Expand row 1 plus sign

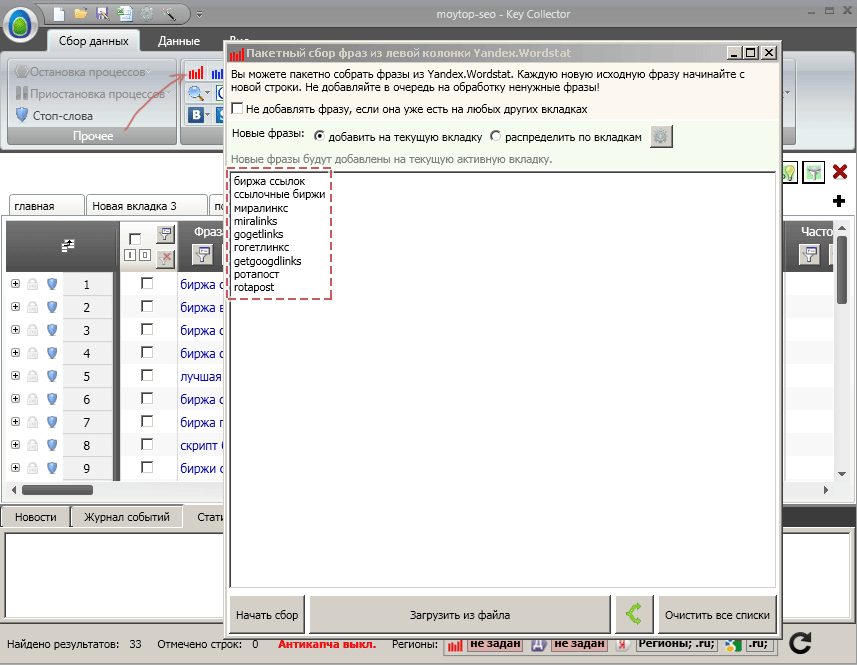click(15, 284)
